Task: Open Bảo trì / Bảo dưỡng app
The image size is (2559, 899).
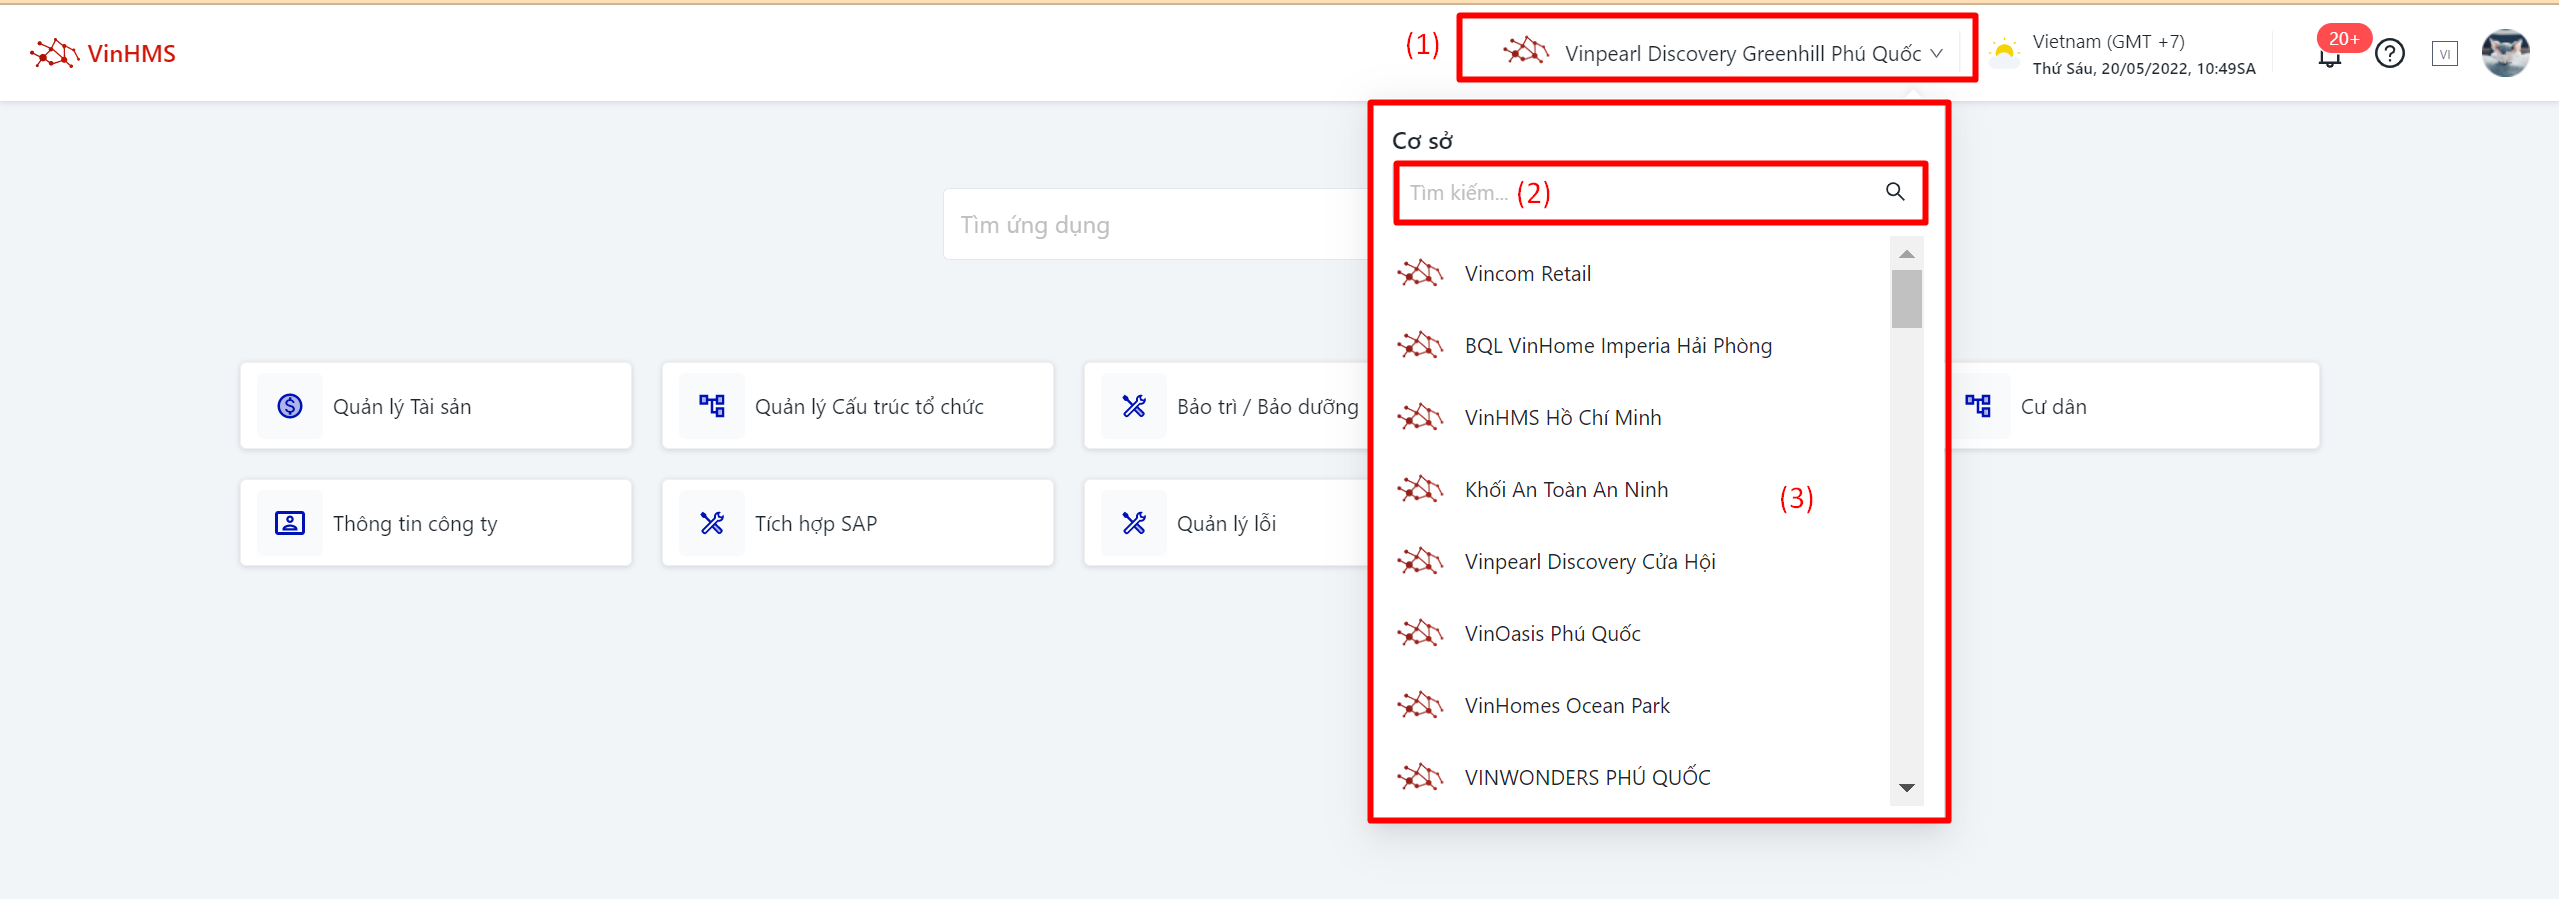Action: (1226, 406)
